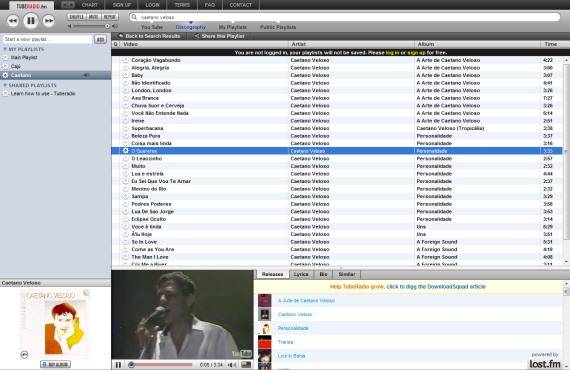Click the gear icon on the highlighted 'O Quereres' row
Image resolution: width=570 pixels, height=370 pixels.
coord(125,150)
